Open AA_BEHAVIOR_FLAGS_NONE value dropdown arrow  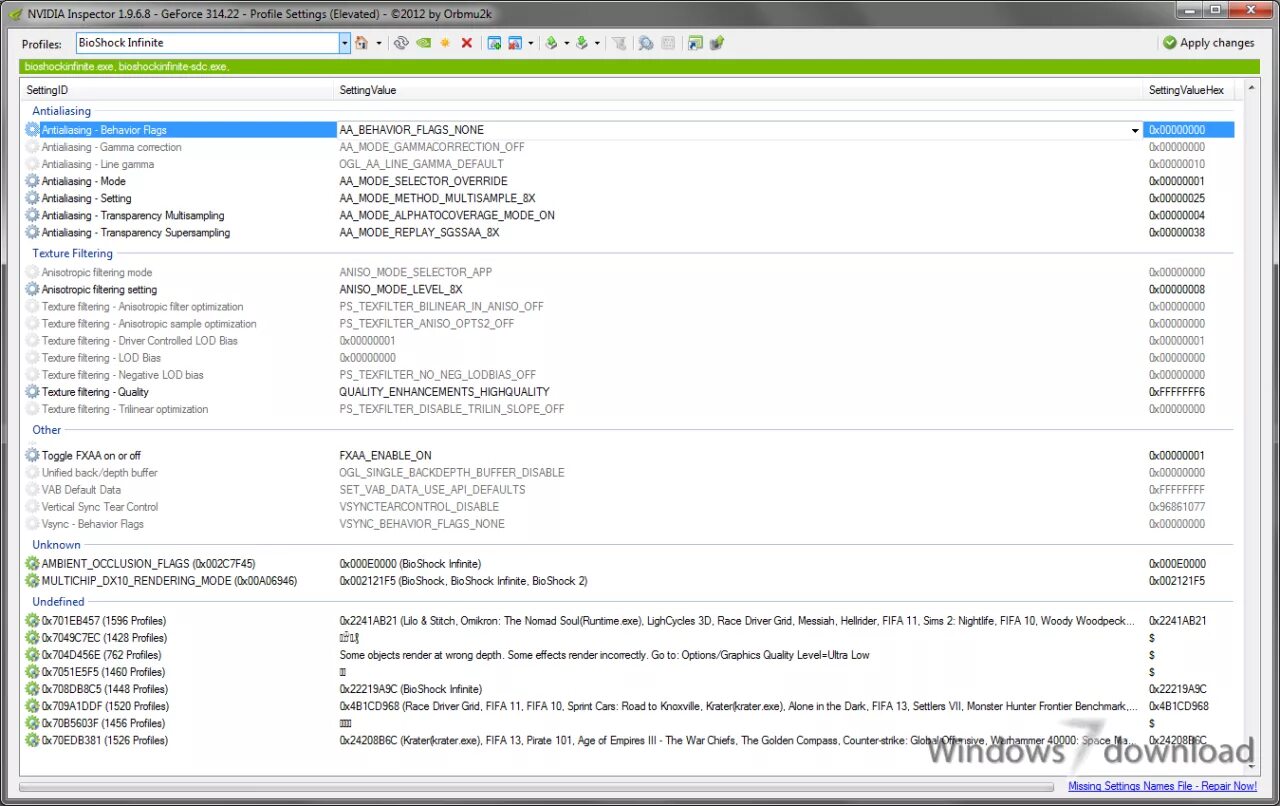pos(1135,130)
